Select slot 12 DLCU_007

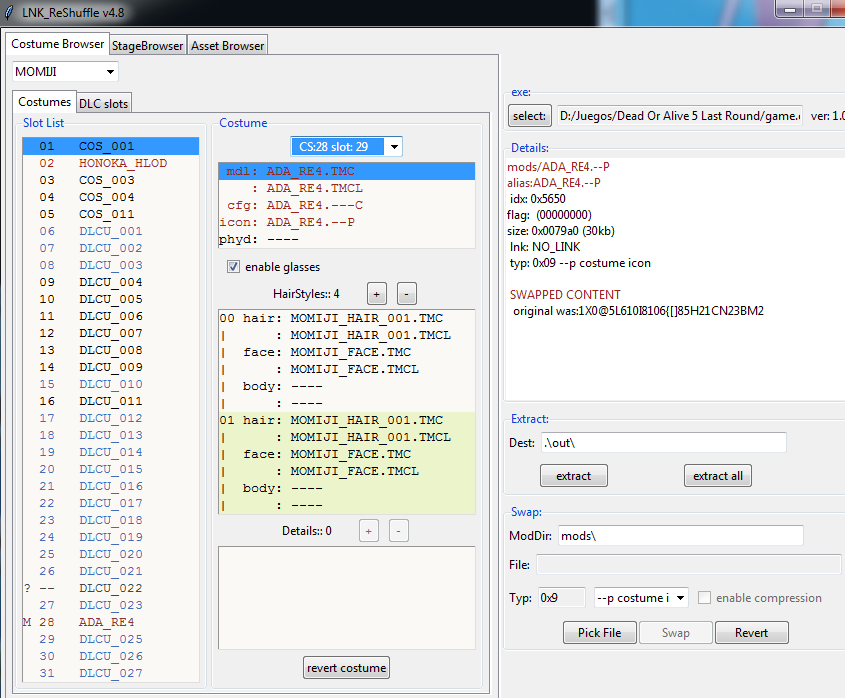pos(110,333)
